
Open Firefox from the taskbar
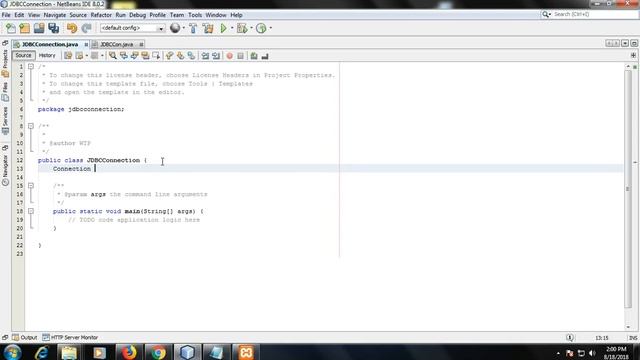(x=129, y=352)
